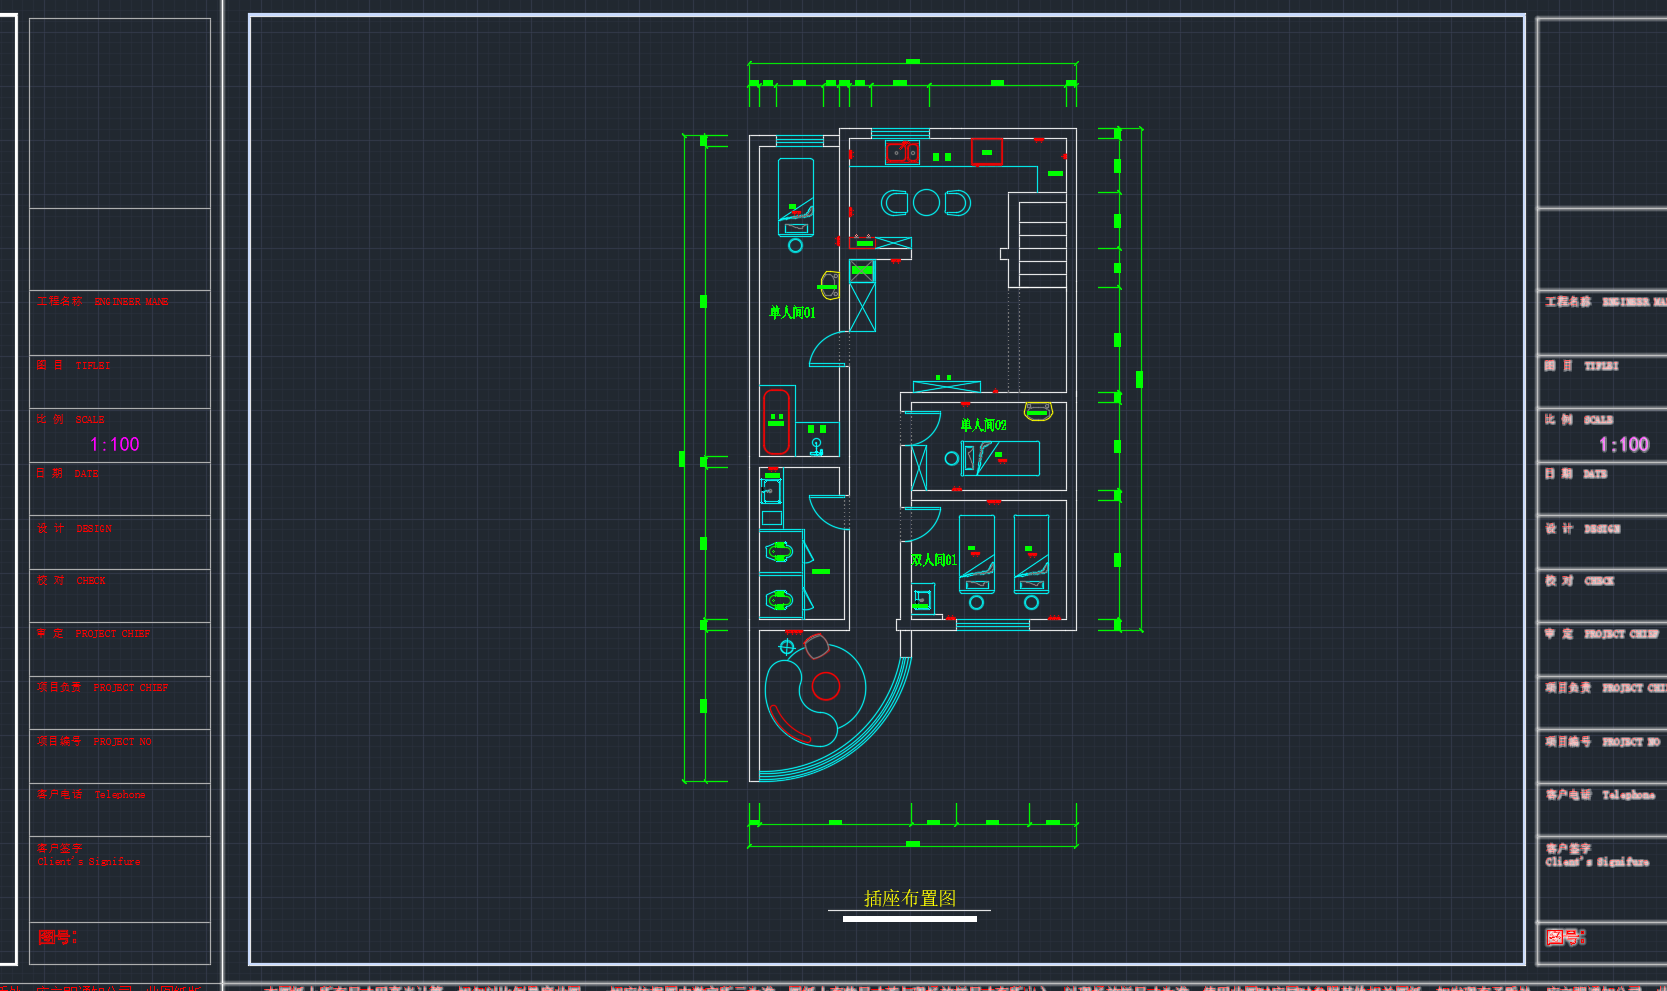Select the DESIGN field in left title block
The image size is (1667, 991).
[93, 529]
